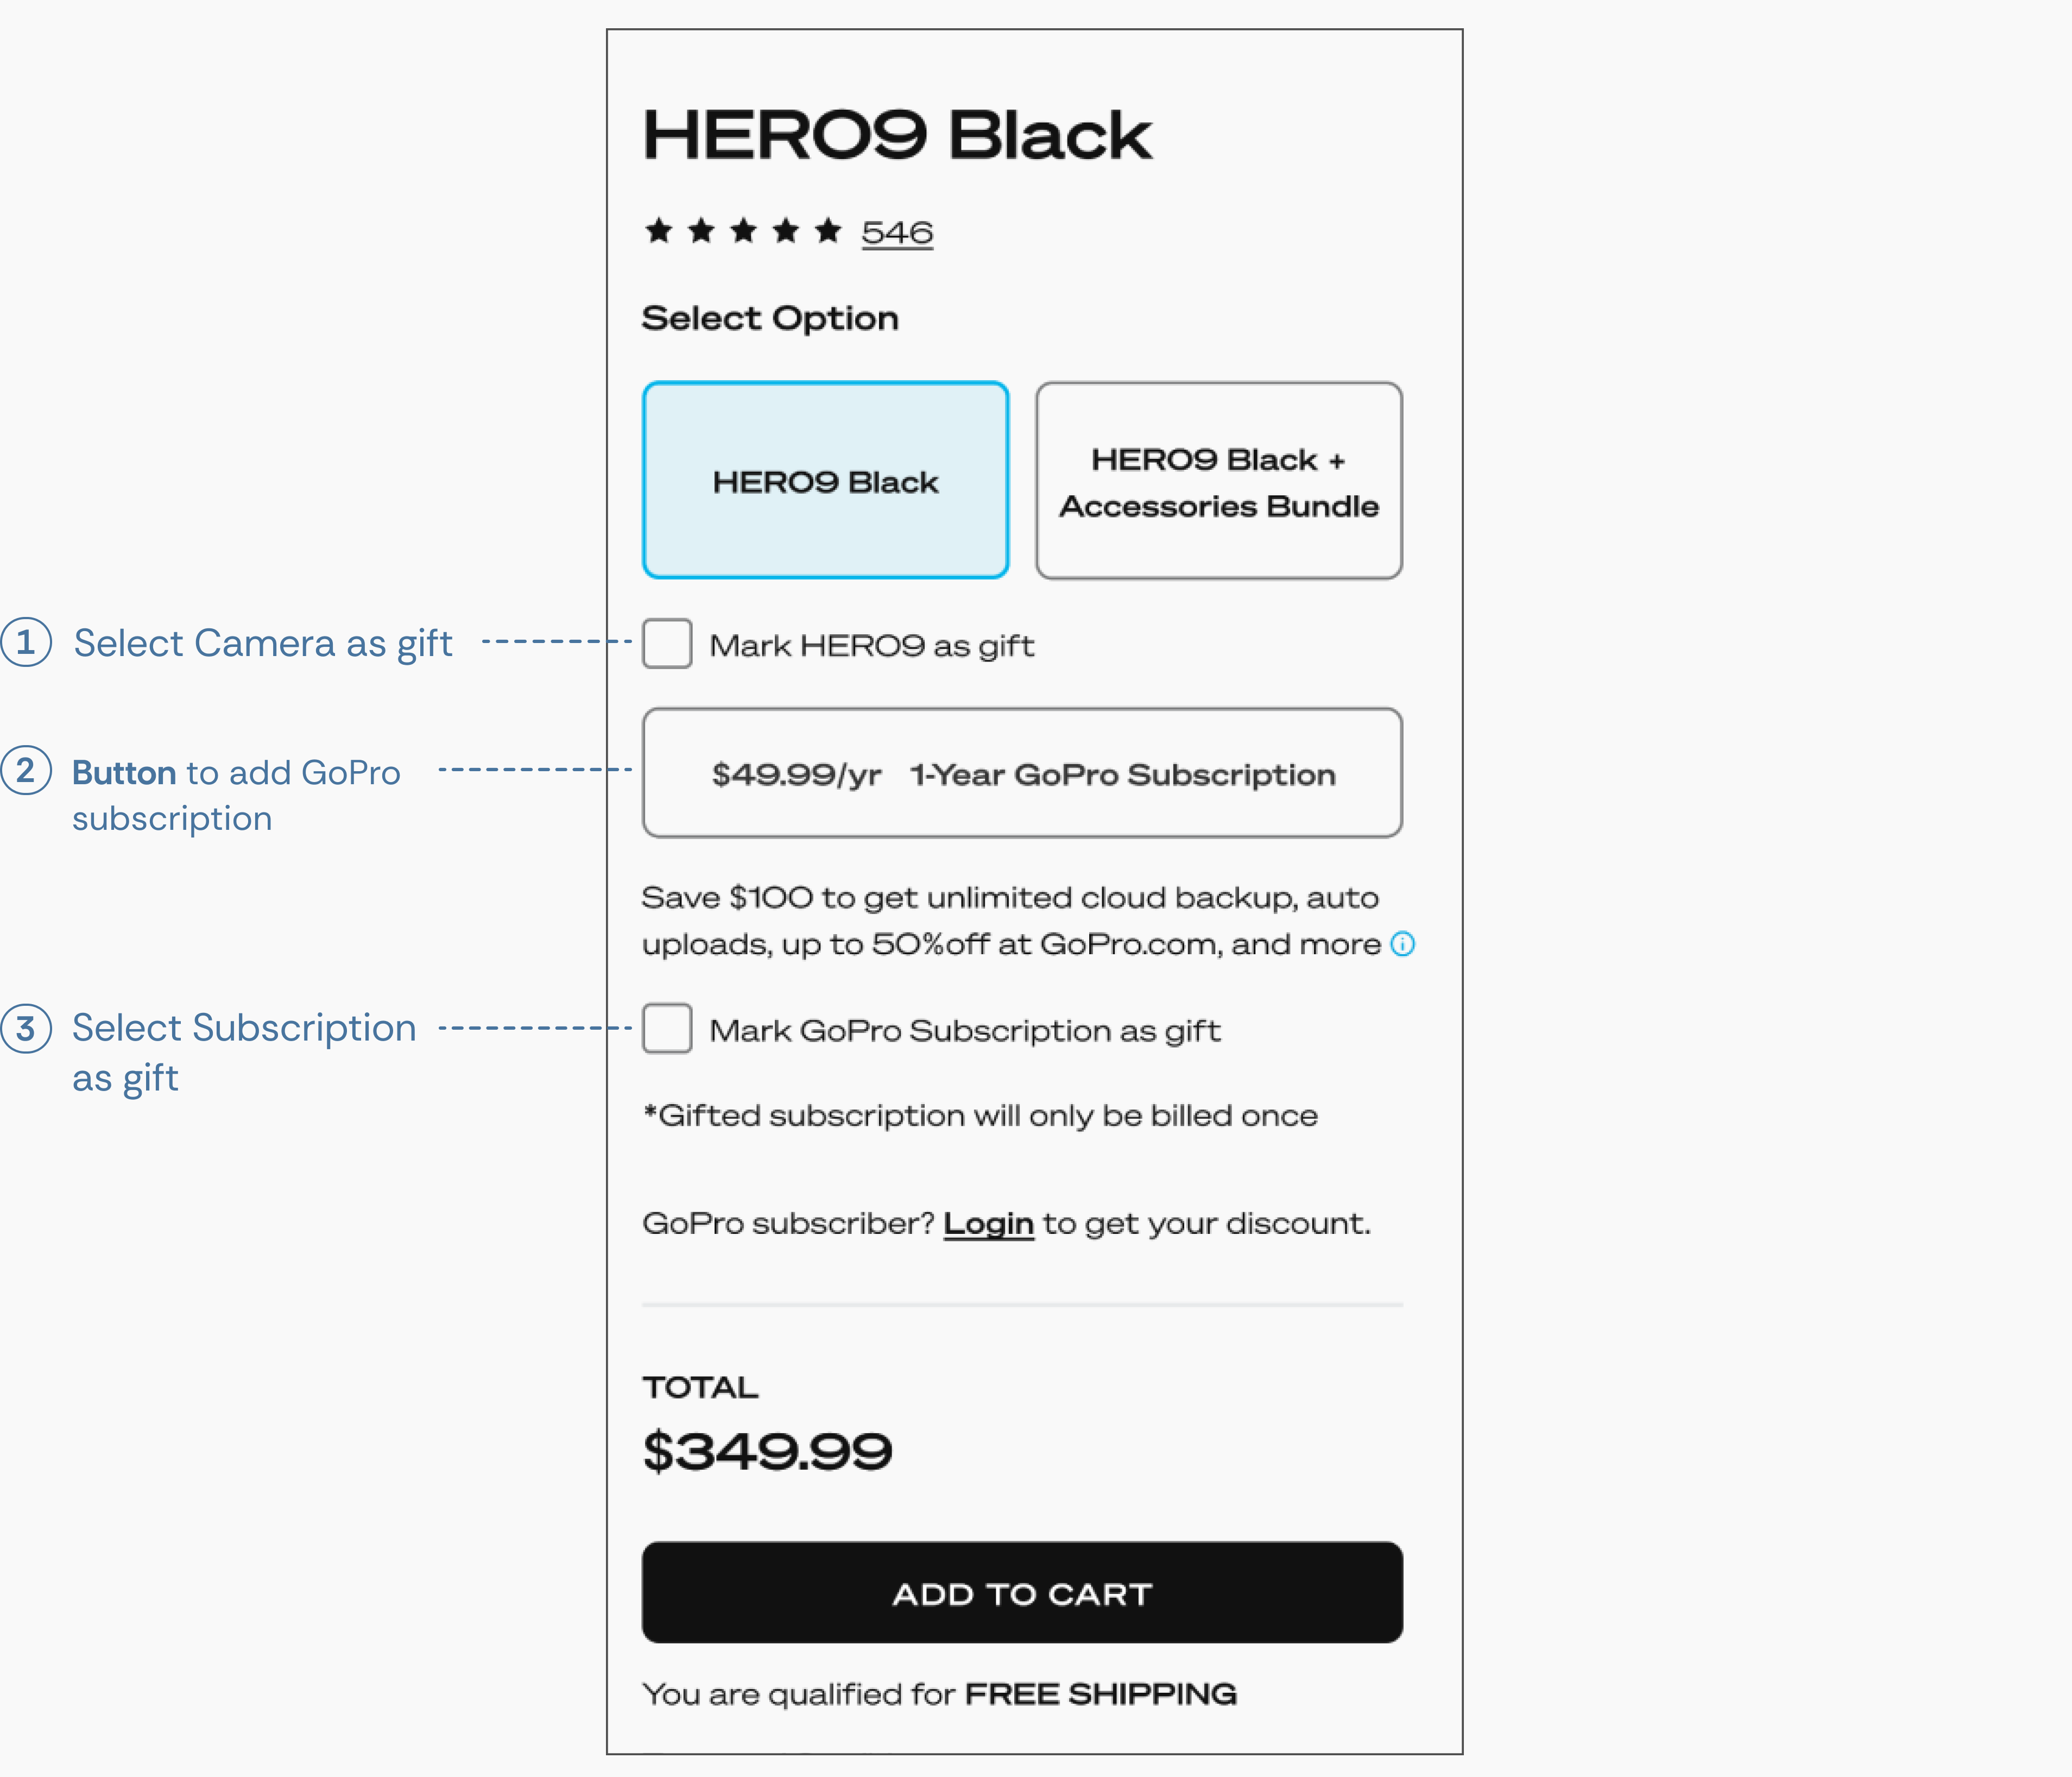Click the $349.99 total price

pos(767,1452)
